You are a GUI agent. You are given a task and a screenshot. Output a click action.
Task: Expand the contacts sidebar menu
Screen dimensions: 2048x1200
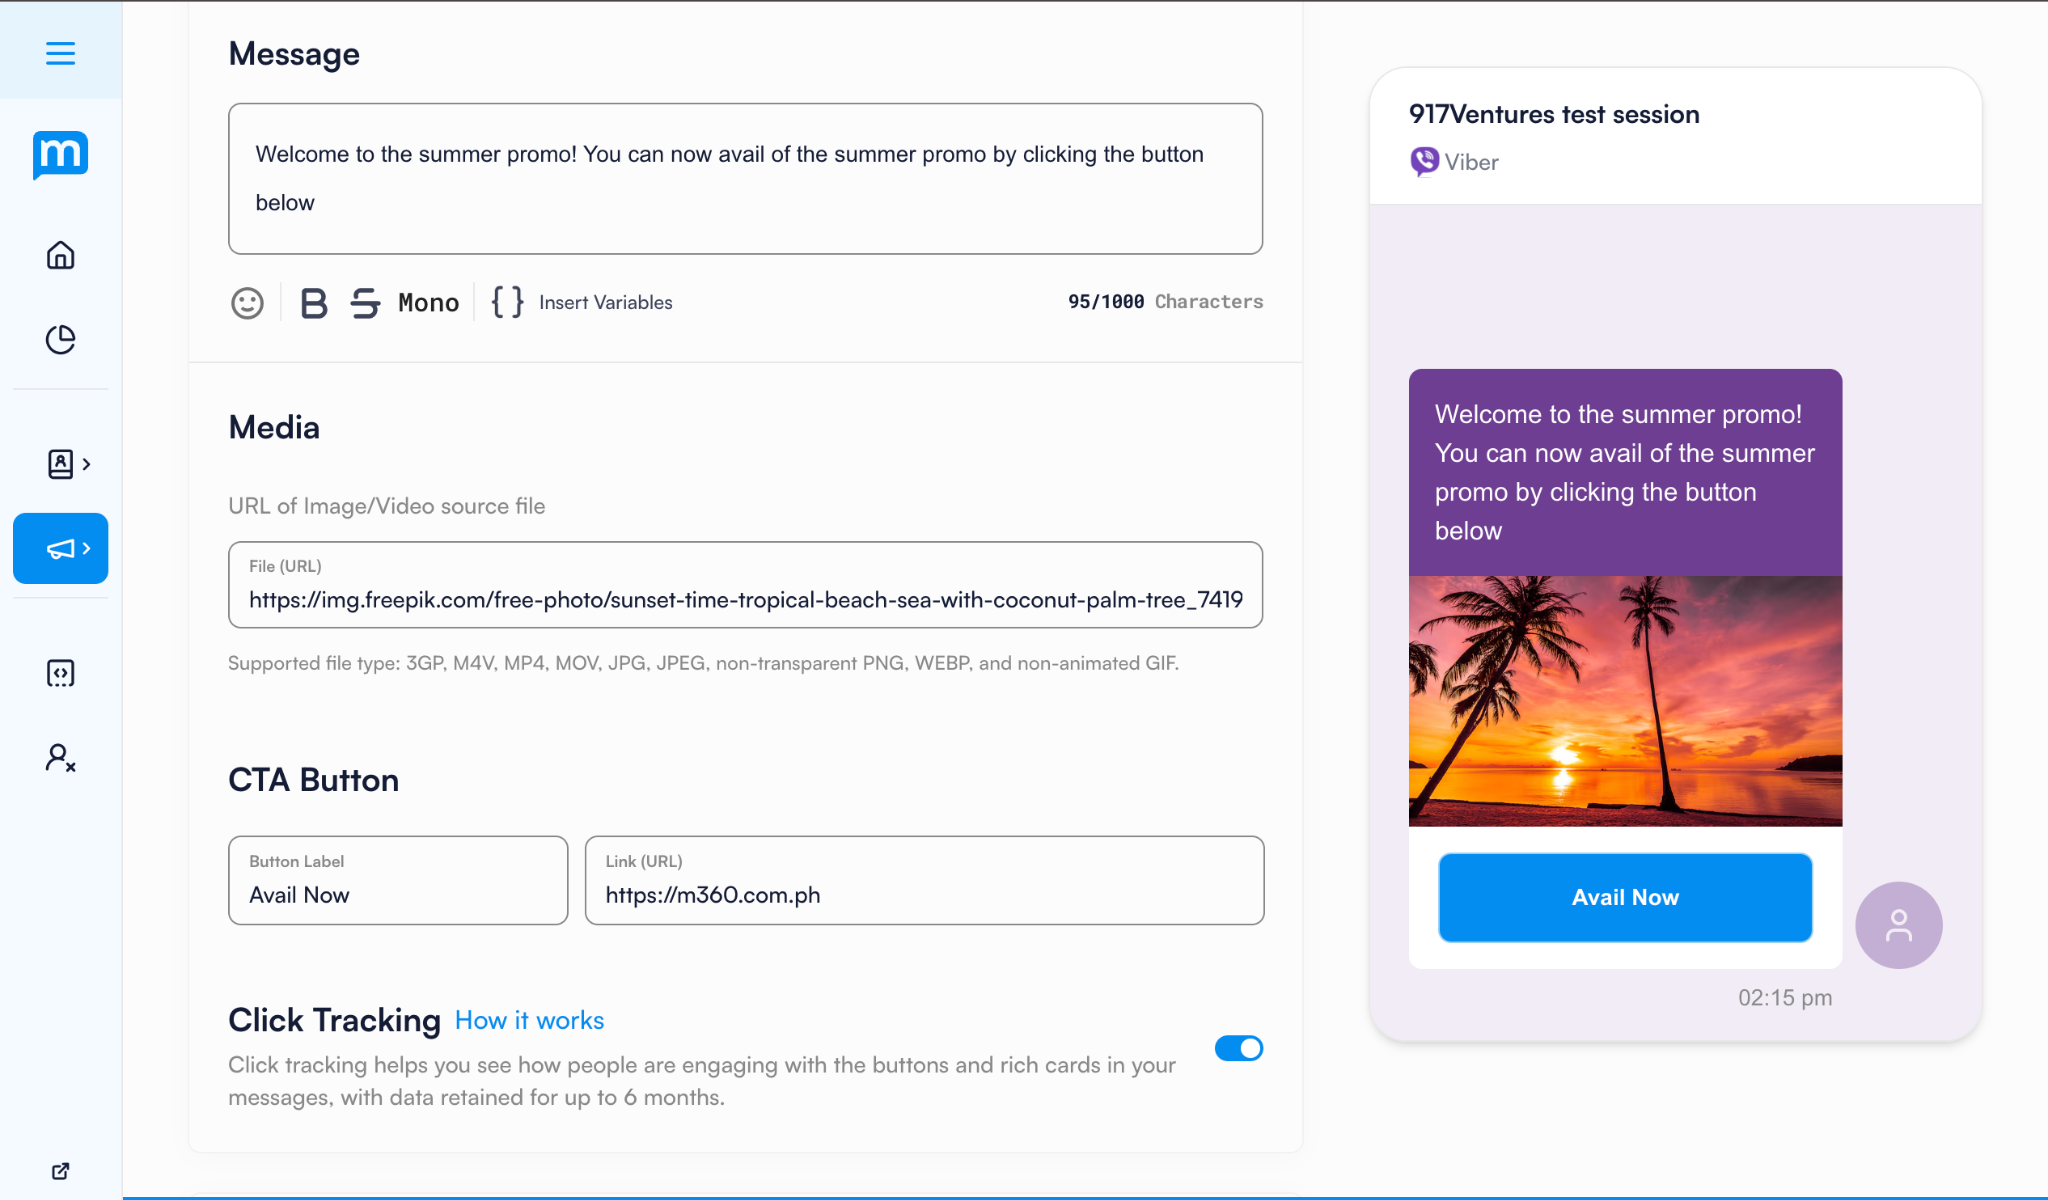click(x=68, y=464)
